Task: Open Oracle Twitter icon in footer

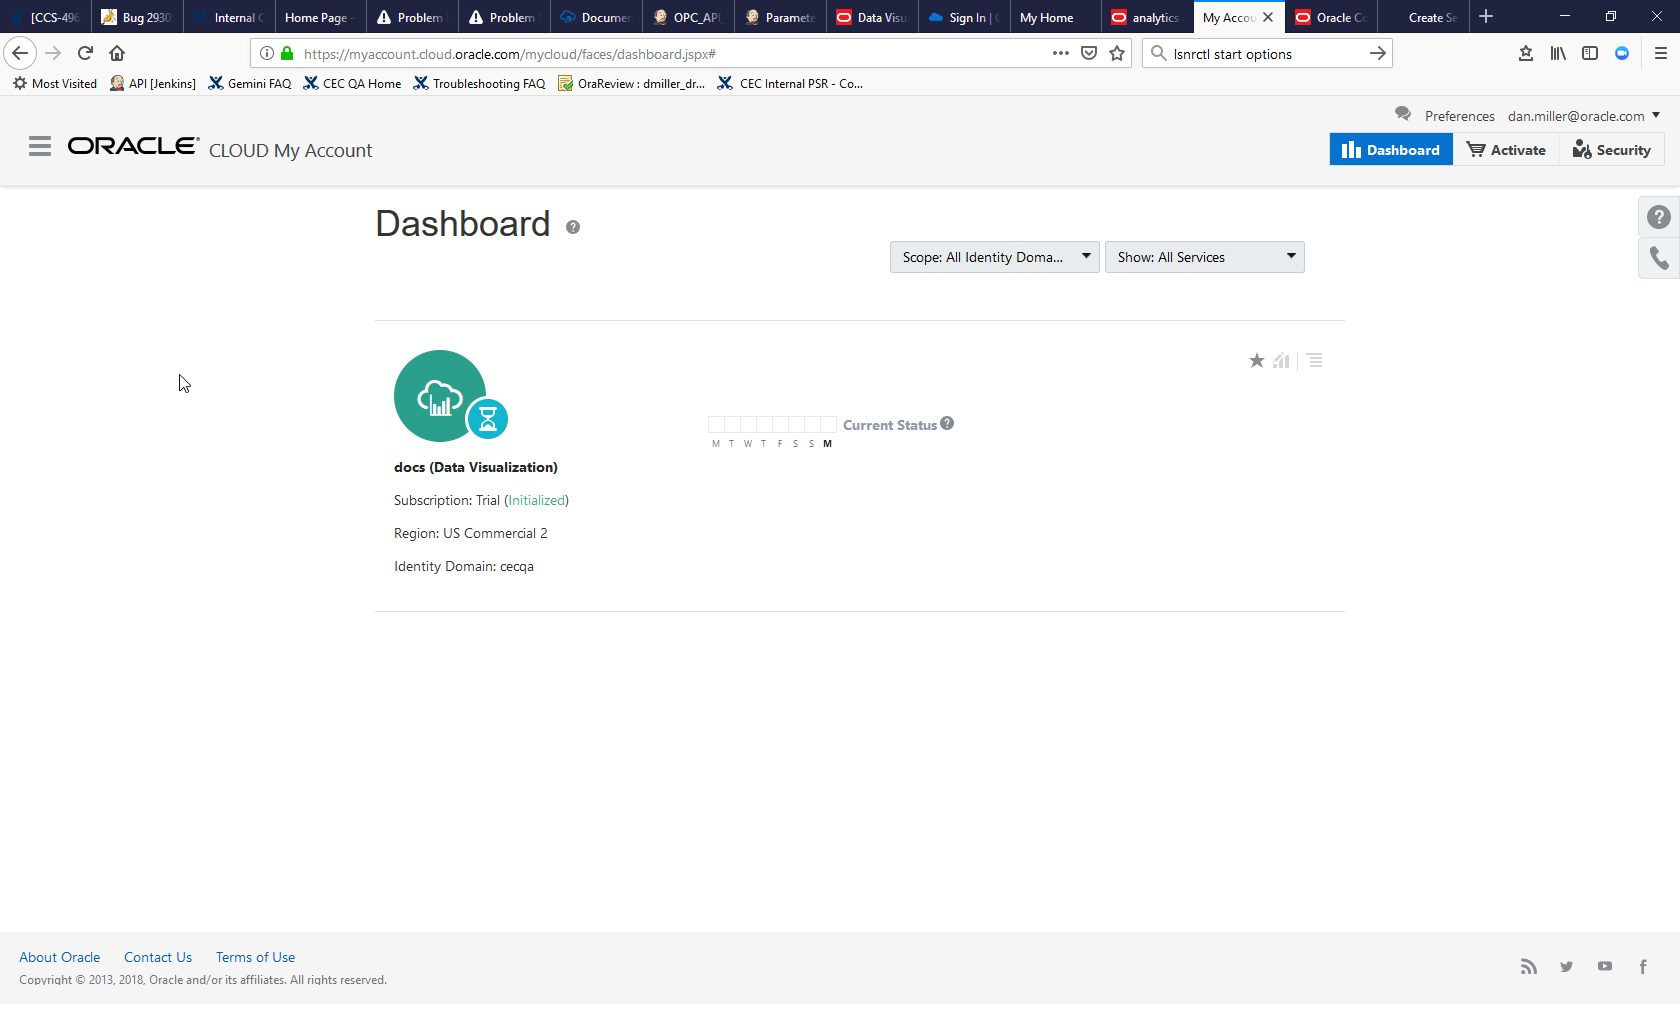Action: point(1567,966)
